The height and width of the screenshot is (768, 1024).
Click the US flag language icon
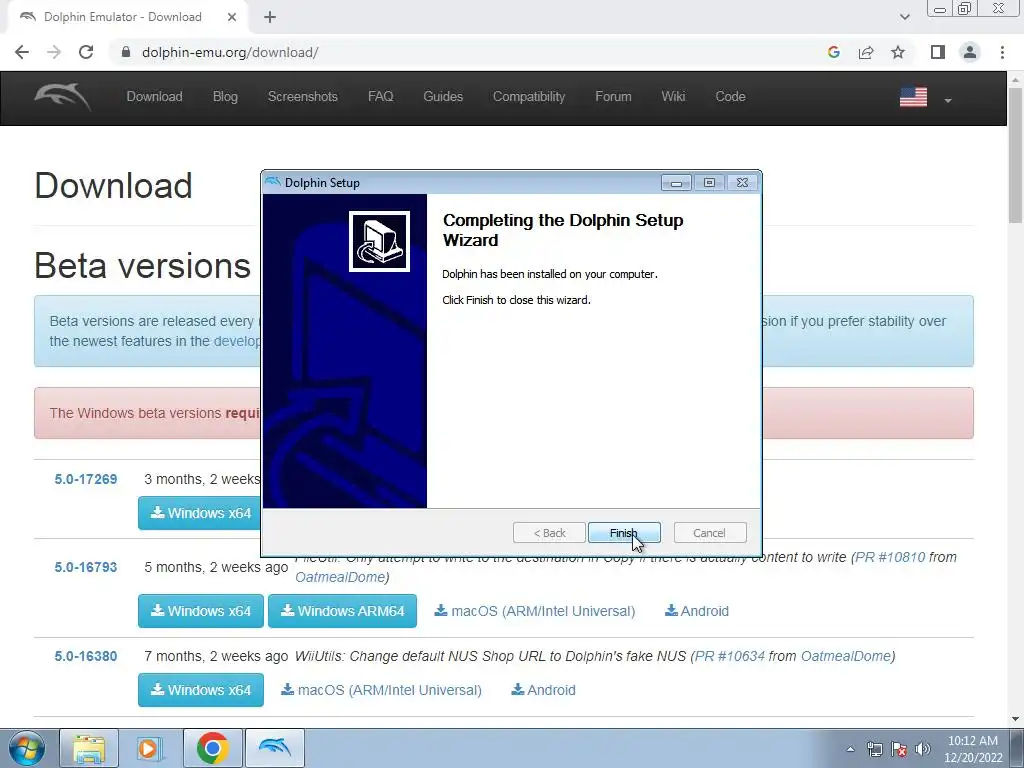(913, 97)
